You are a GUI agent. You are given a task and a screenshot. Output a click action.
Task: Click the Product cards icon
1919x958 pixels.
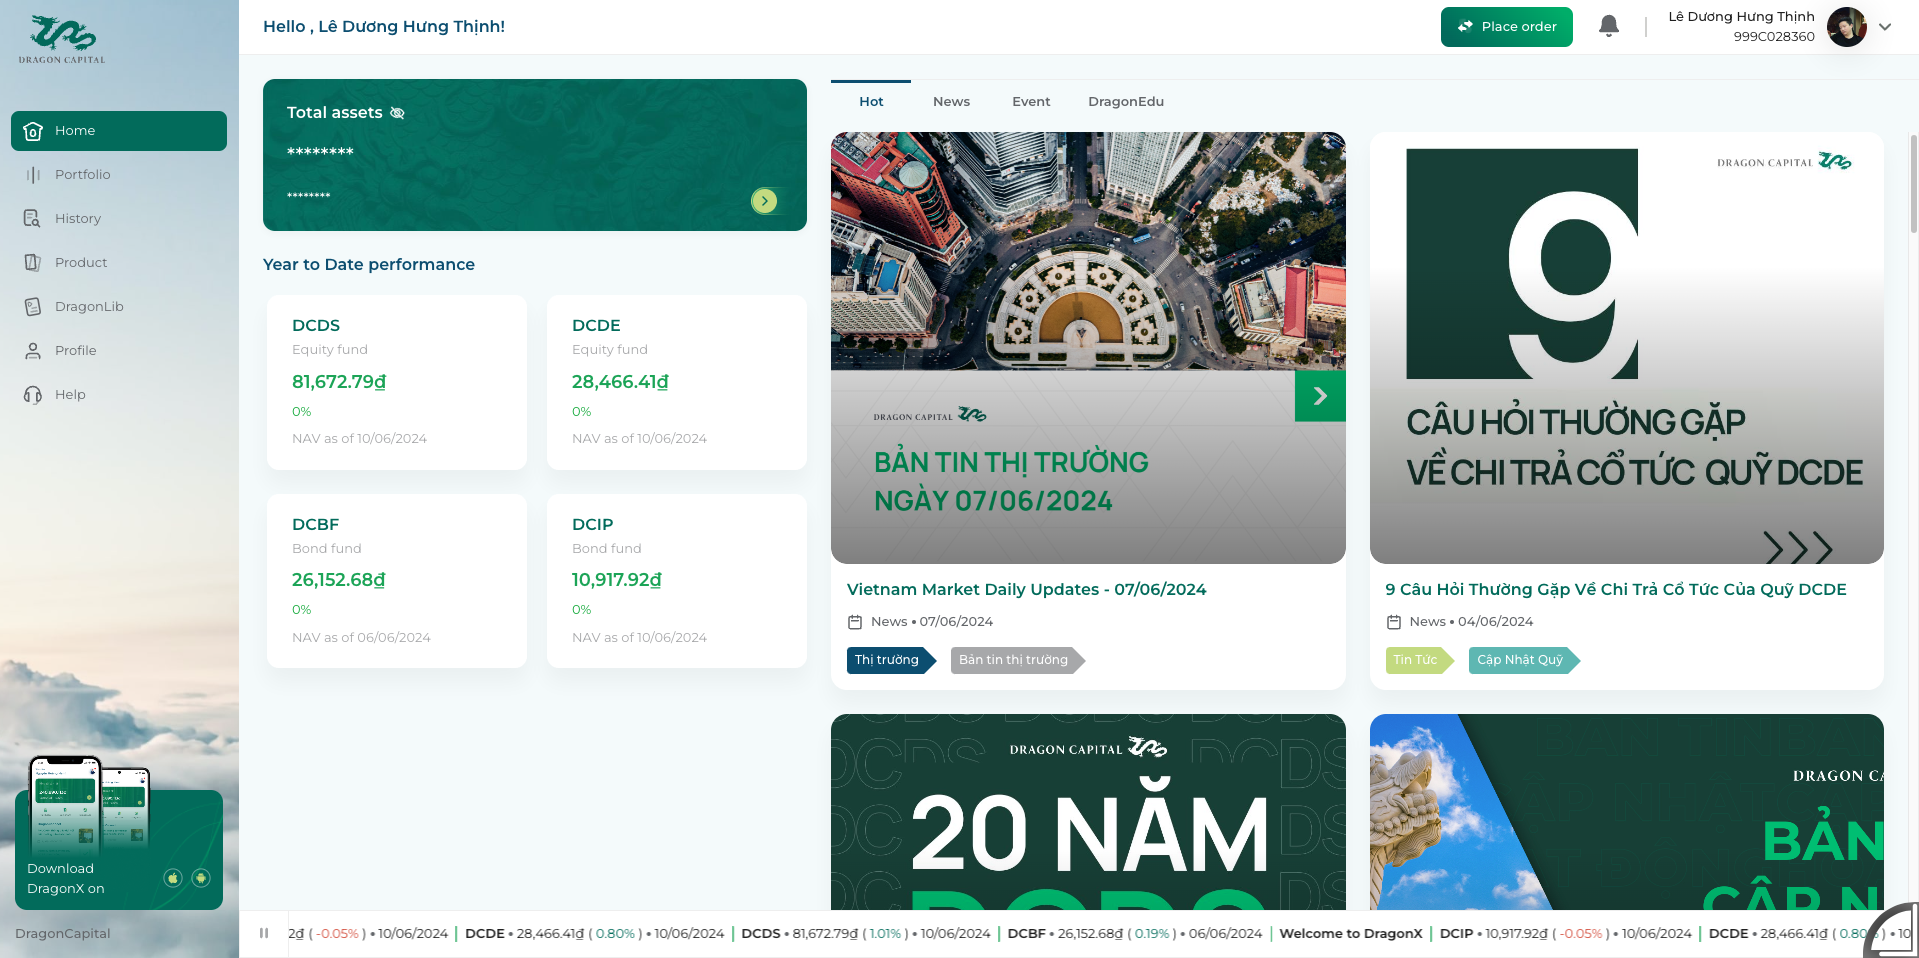tap(33, 263)
